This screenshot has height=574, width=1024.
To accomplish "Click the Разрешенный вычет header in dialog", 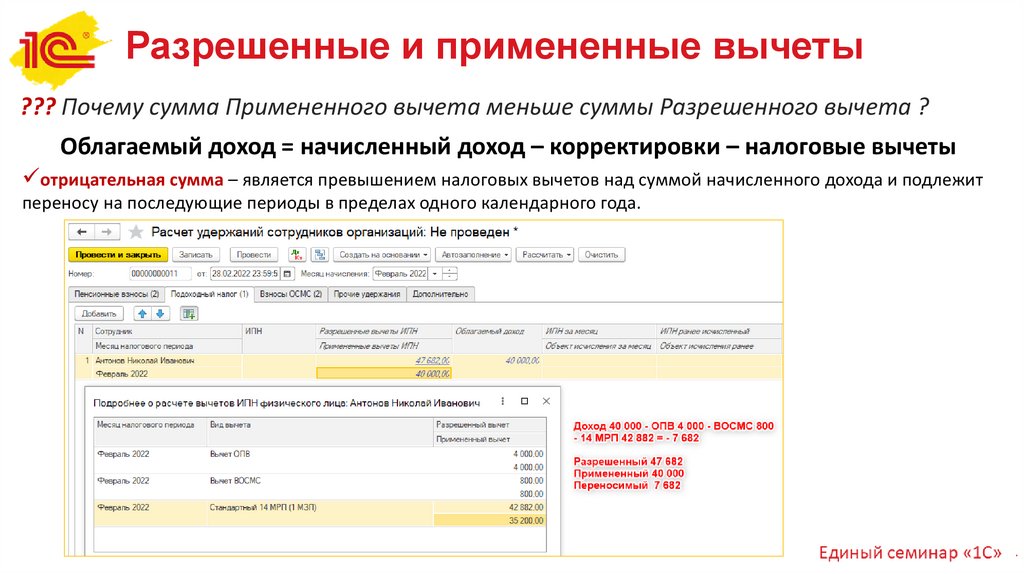I will [x=490, y=424].
